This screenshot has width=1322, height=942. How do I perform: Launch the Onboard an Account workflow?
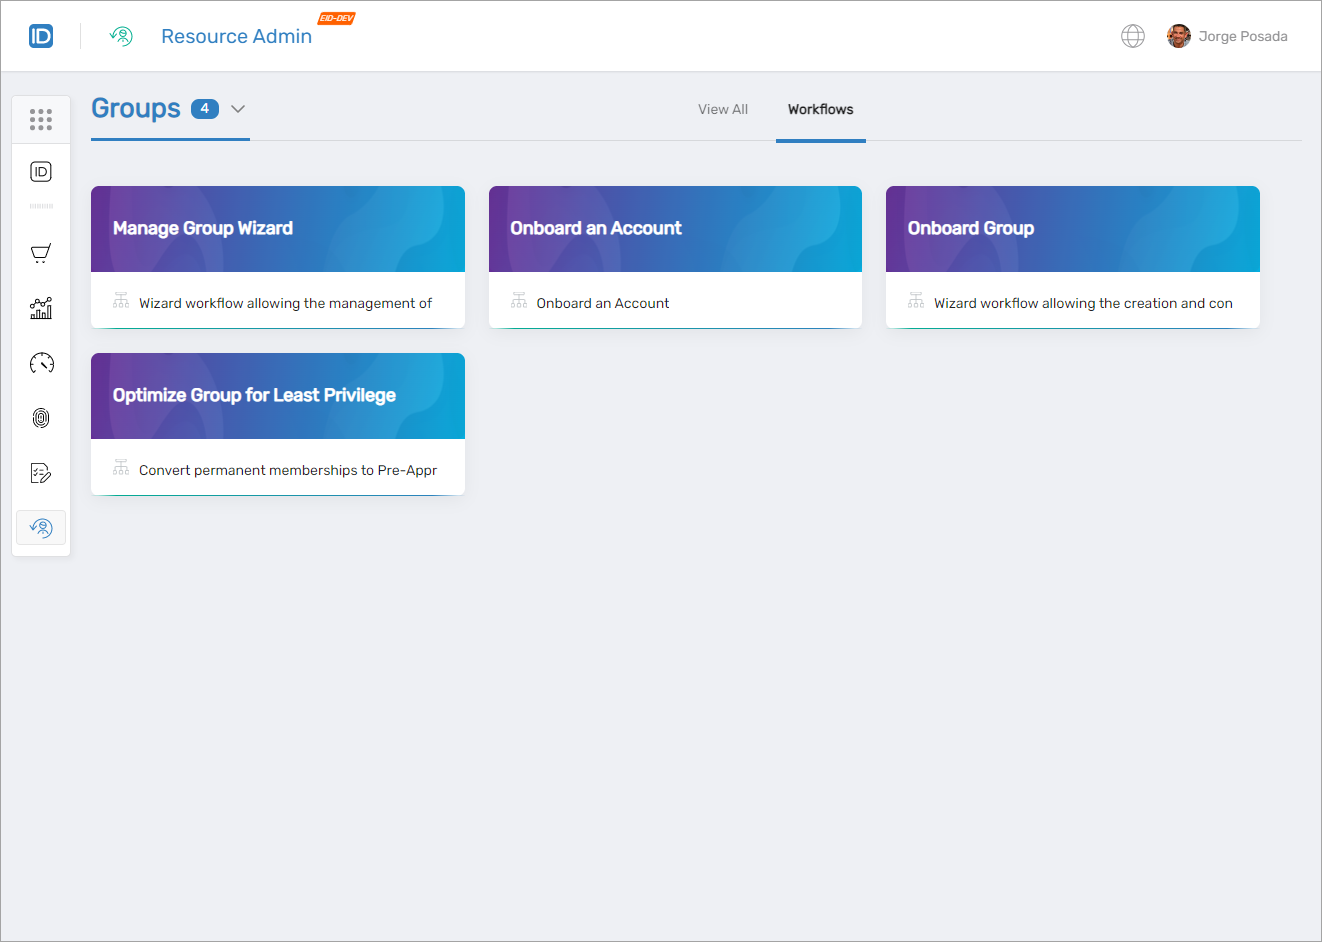(674, 256)
